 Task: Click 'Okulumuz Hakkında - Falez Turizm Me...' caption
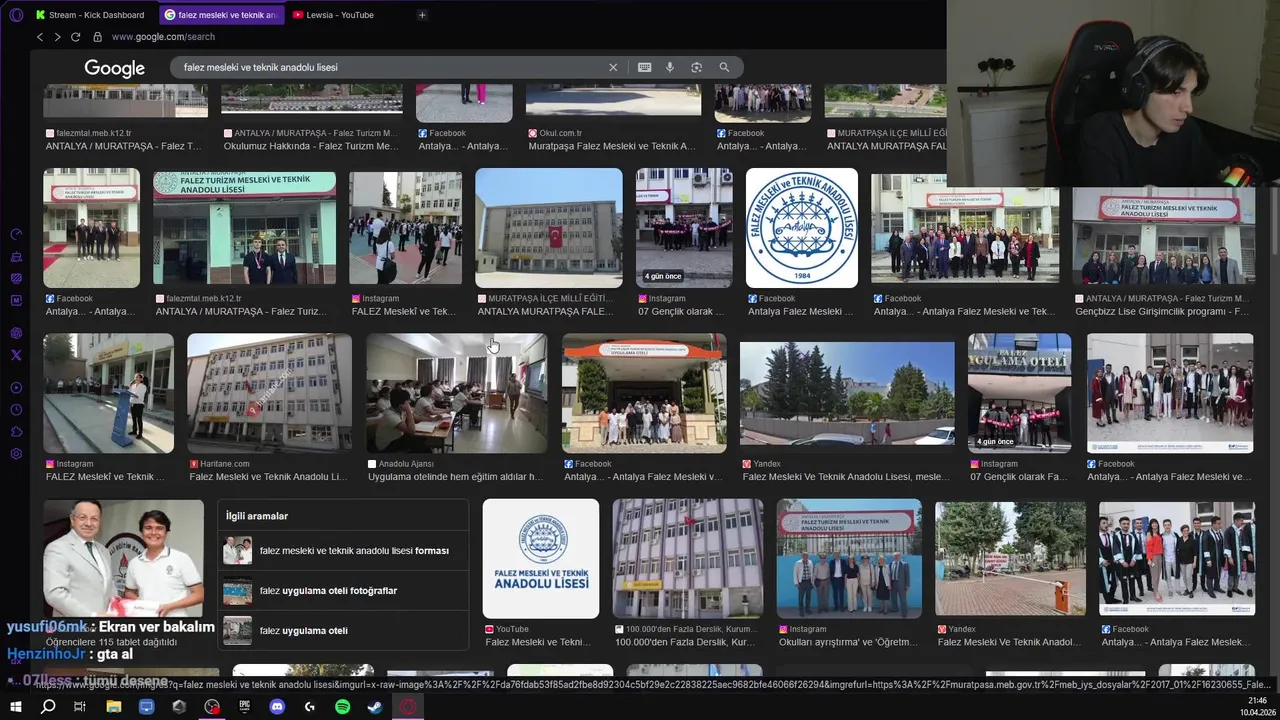point(311,146)
